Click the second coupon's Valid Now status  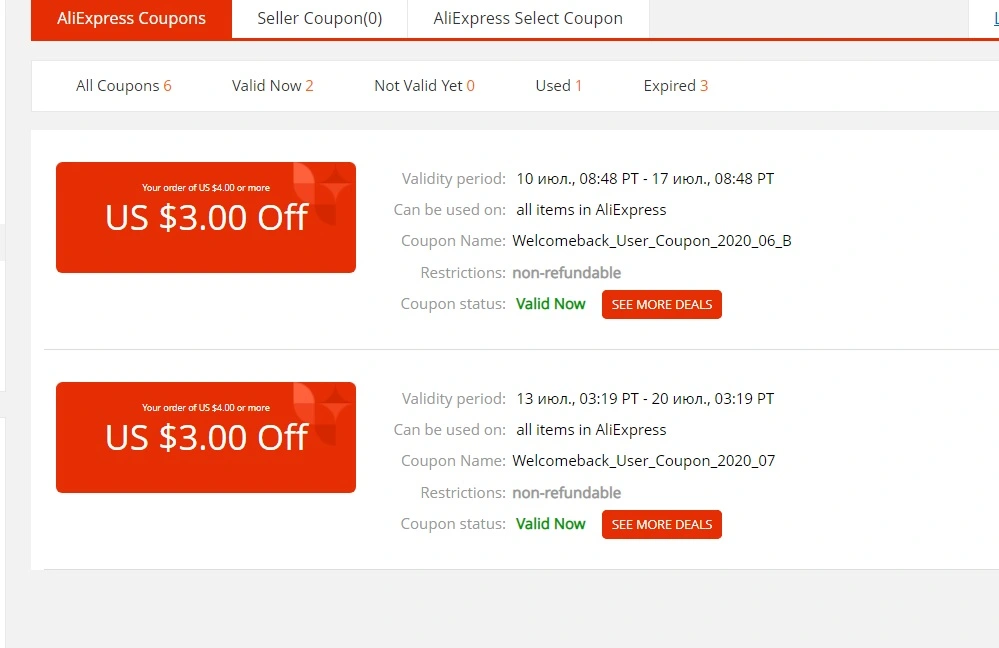(x=550, y=524)
